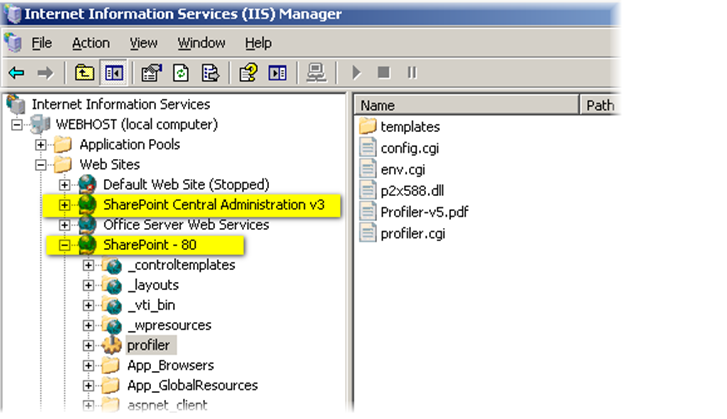Open the Window menu

point(202,43)
